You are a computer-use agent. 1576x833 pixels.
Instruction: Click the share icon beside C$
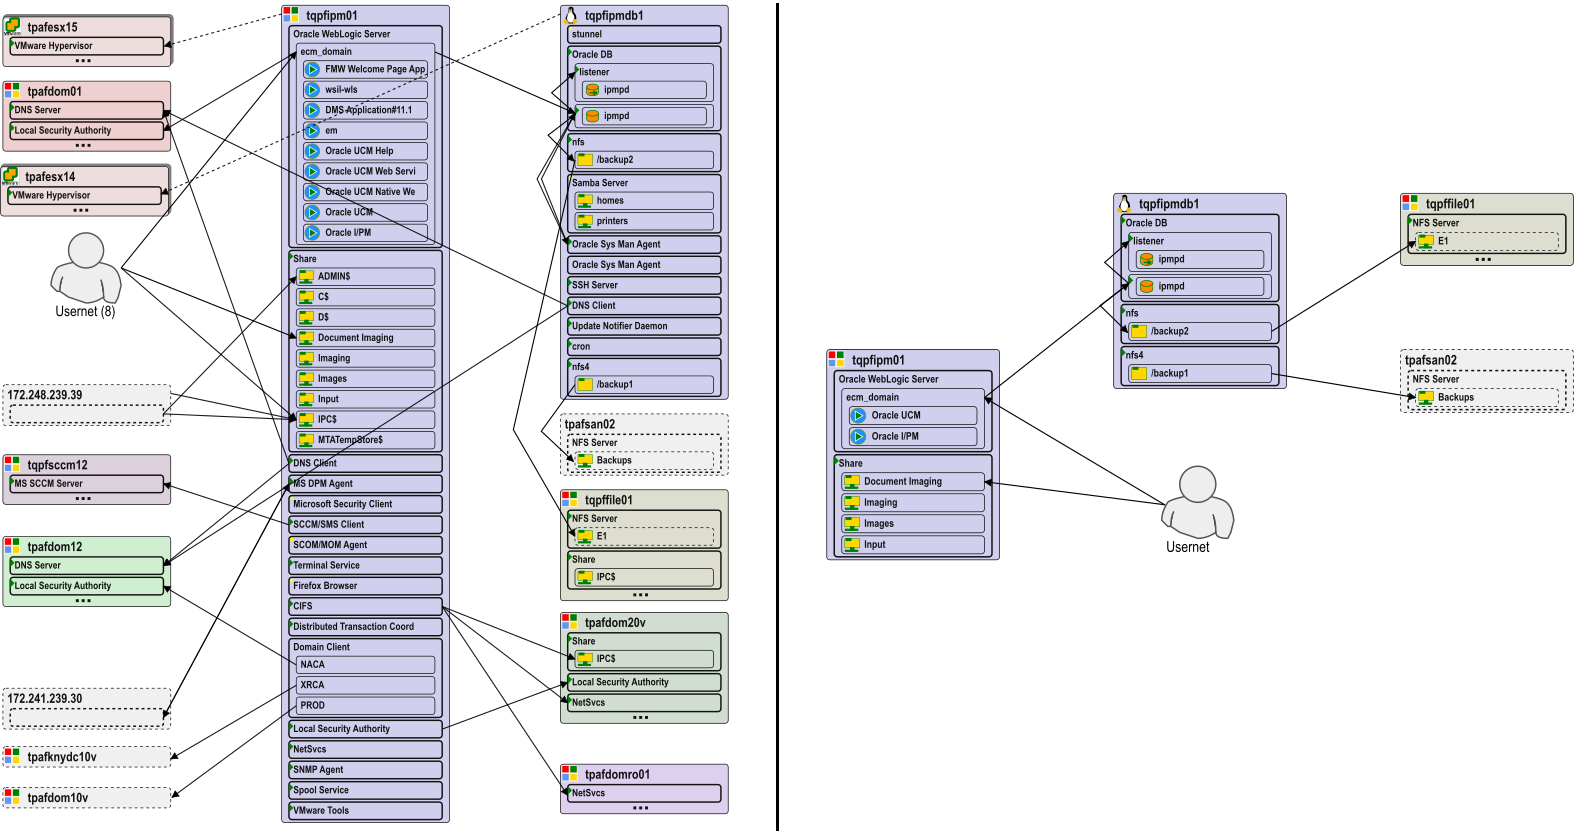coord(306,297)
